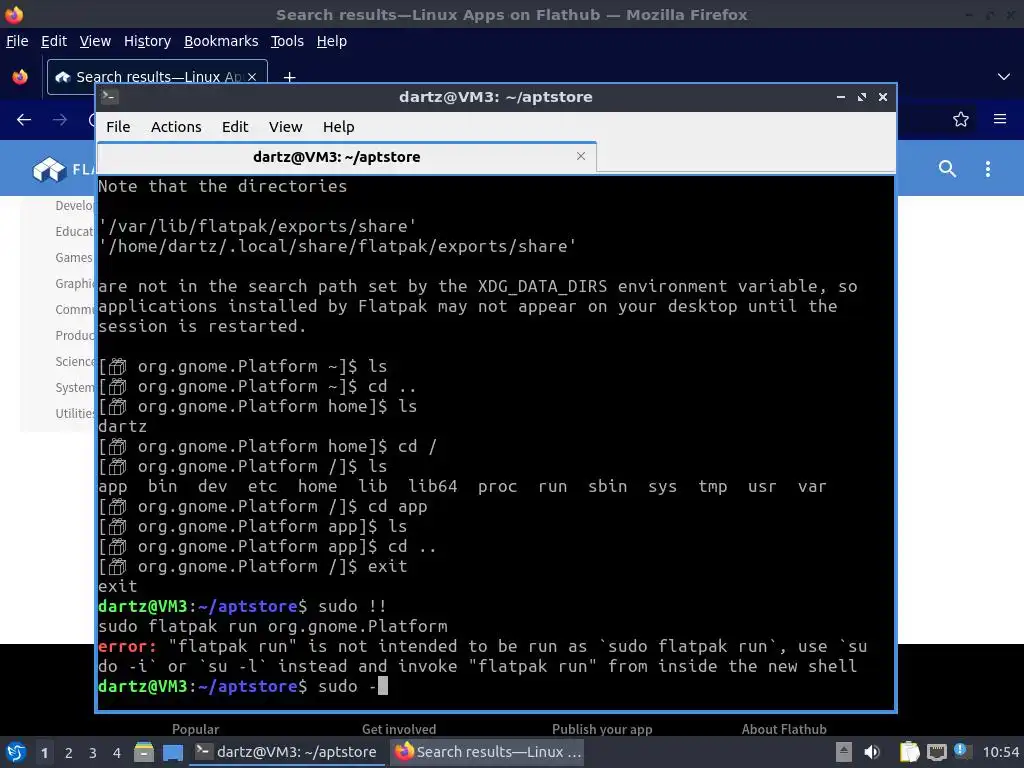Open the Firefox File menu
The width and height of the screenshot is (1024, 768).
pyautogui.click(x=17, y=41)
